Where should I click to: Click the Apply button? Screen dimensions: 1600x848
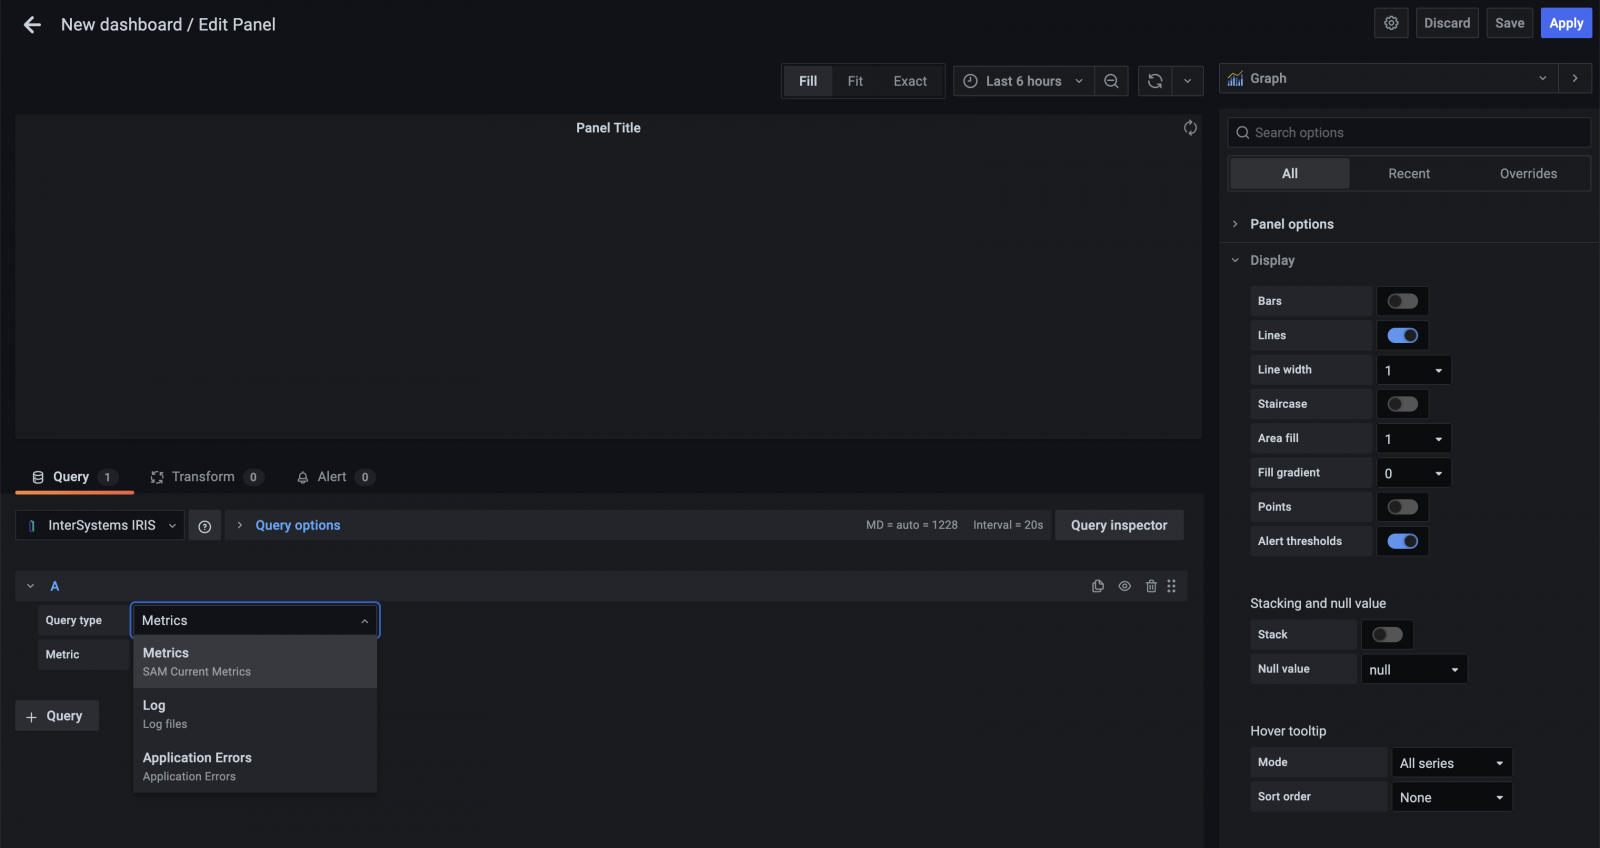(x=1565, y=23)
